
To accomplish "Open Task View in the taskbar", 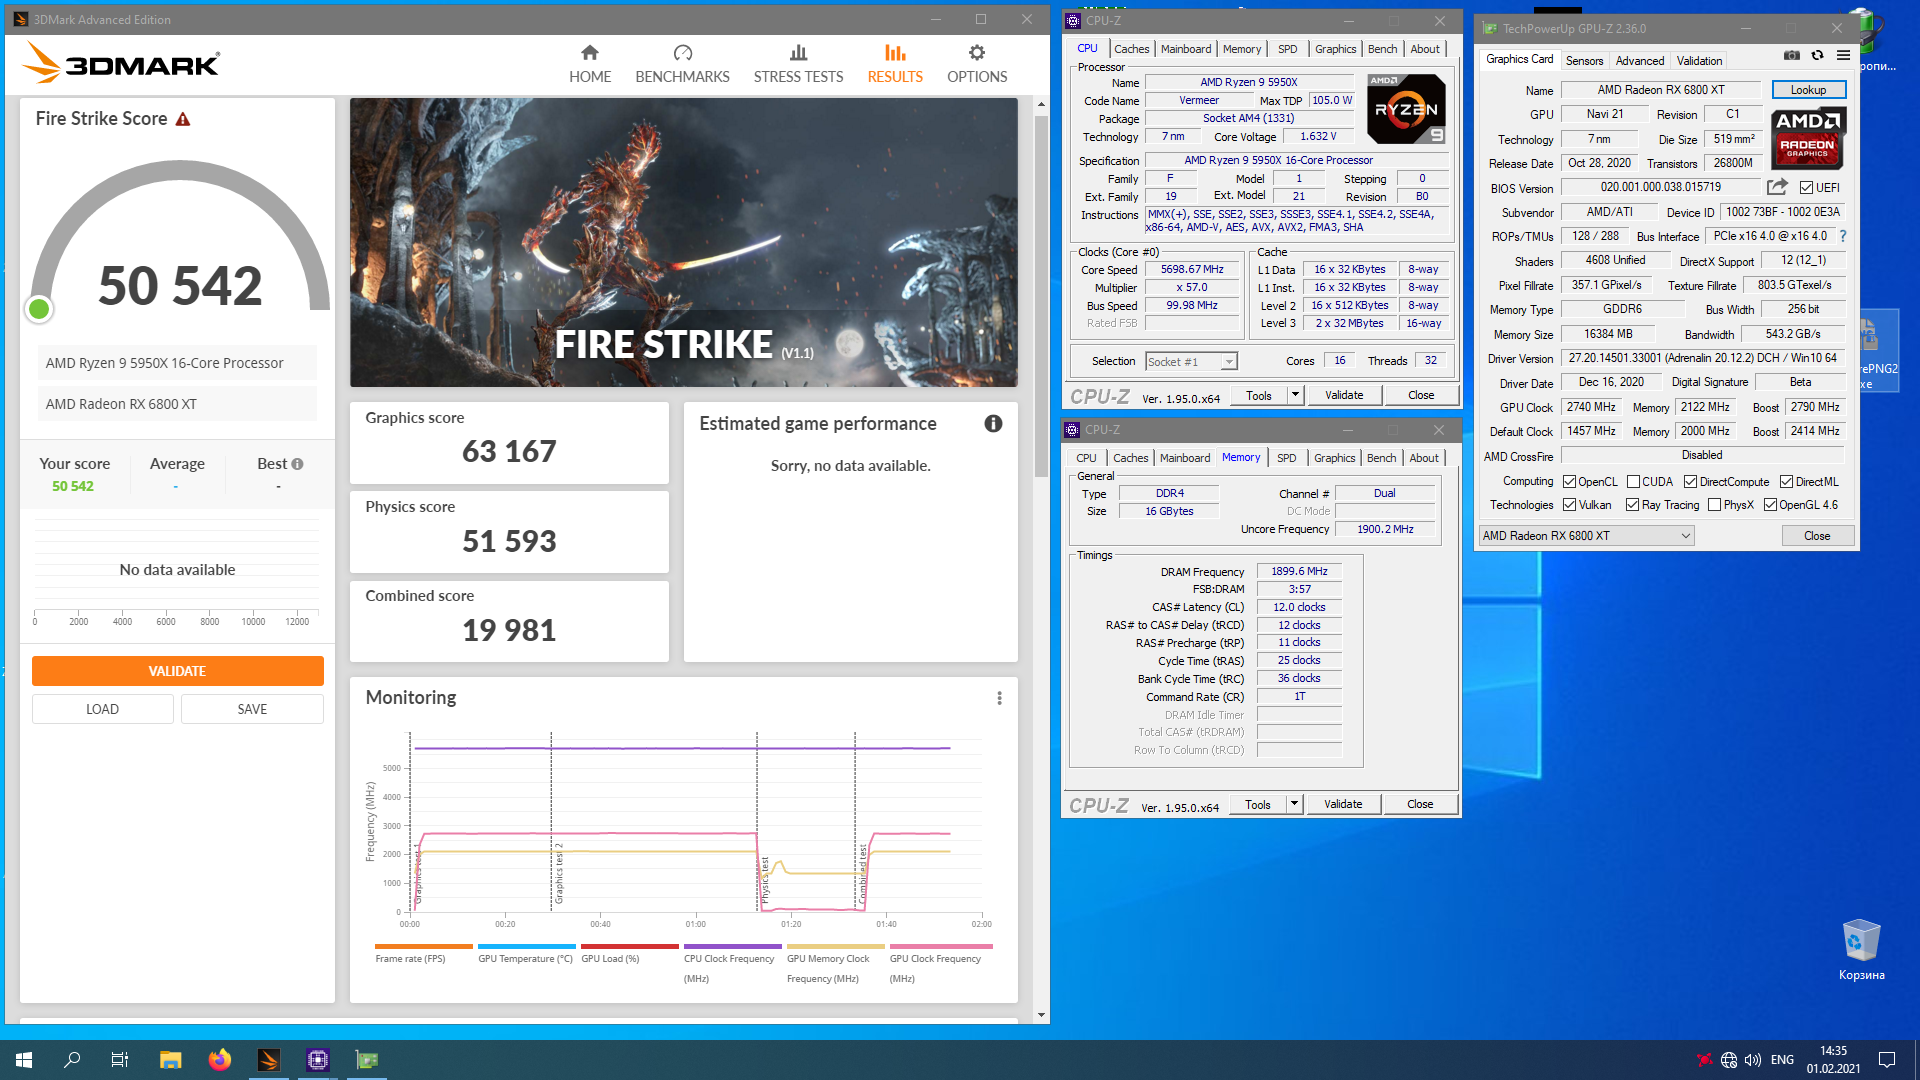I will [x=120, y=1060].
